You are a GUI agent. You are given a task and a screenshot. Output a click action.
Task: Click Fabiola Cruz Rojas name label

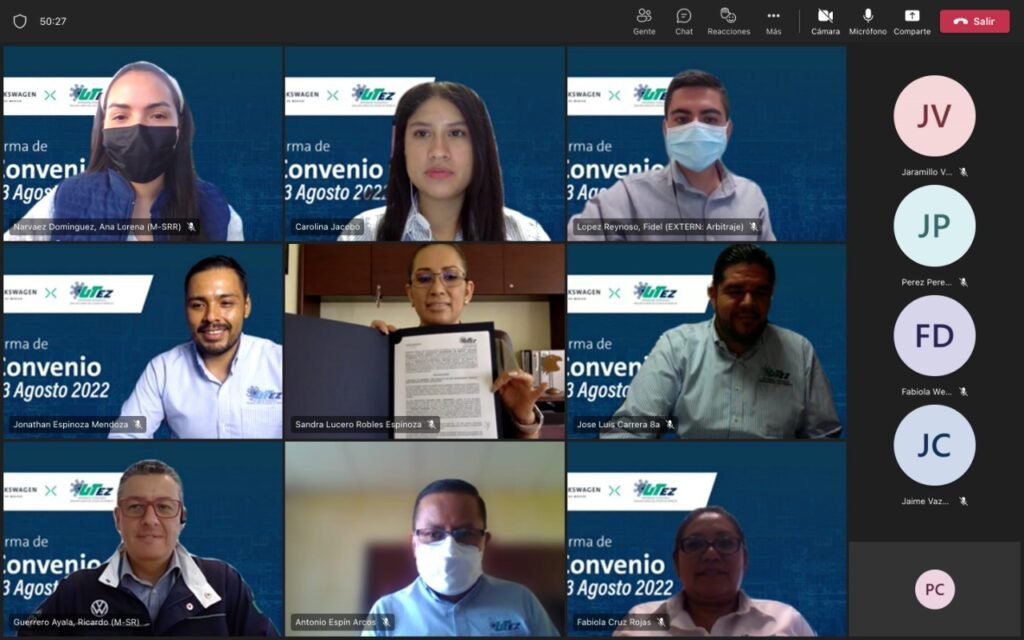tap(613, 622)
